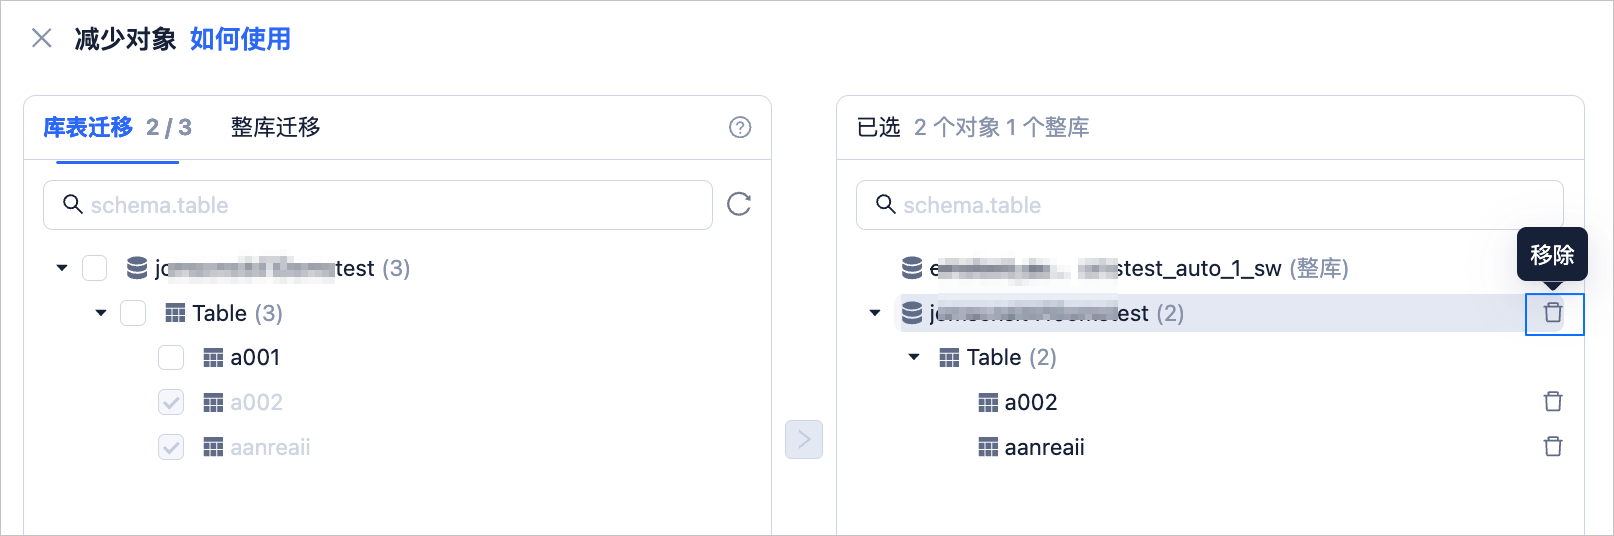Select the test_auto_1_sw whole-database entry
1614x536 pixels.
click(1125, 268)
